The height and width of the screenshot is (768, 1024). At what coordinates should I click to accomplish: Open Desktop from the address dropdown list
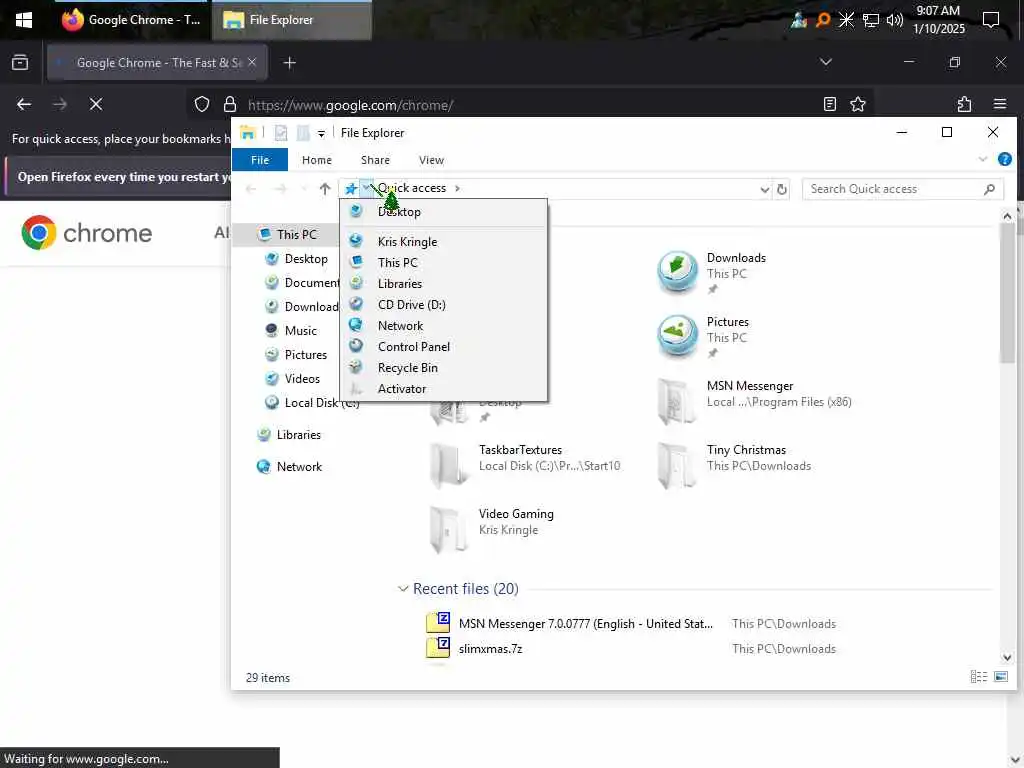click(x=443, y=212)
